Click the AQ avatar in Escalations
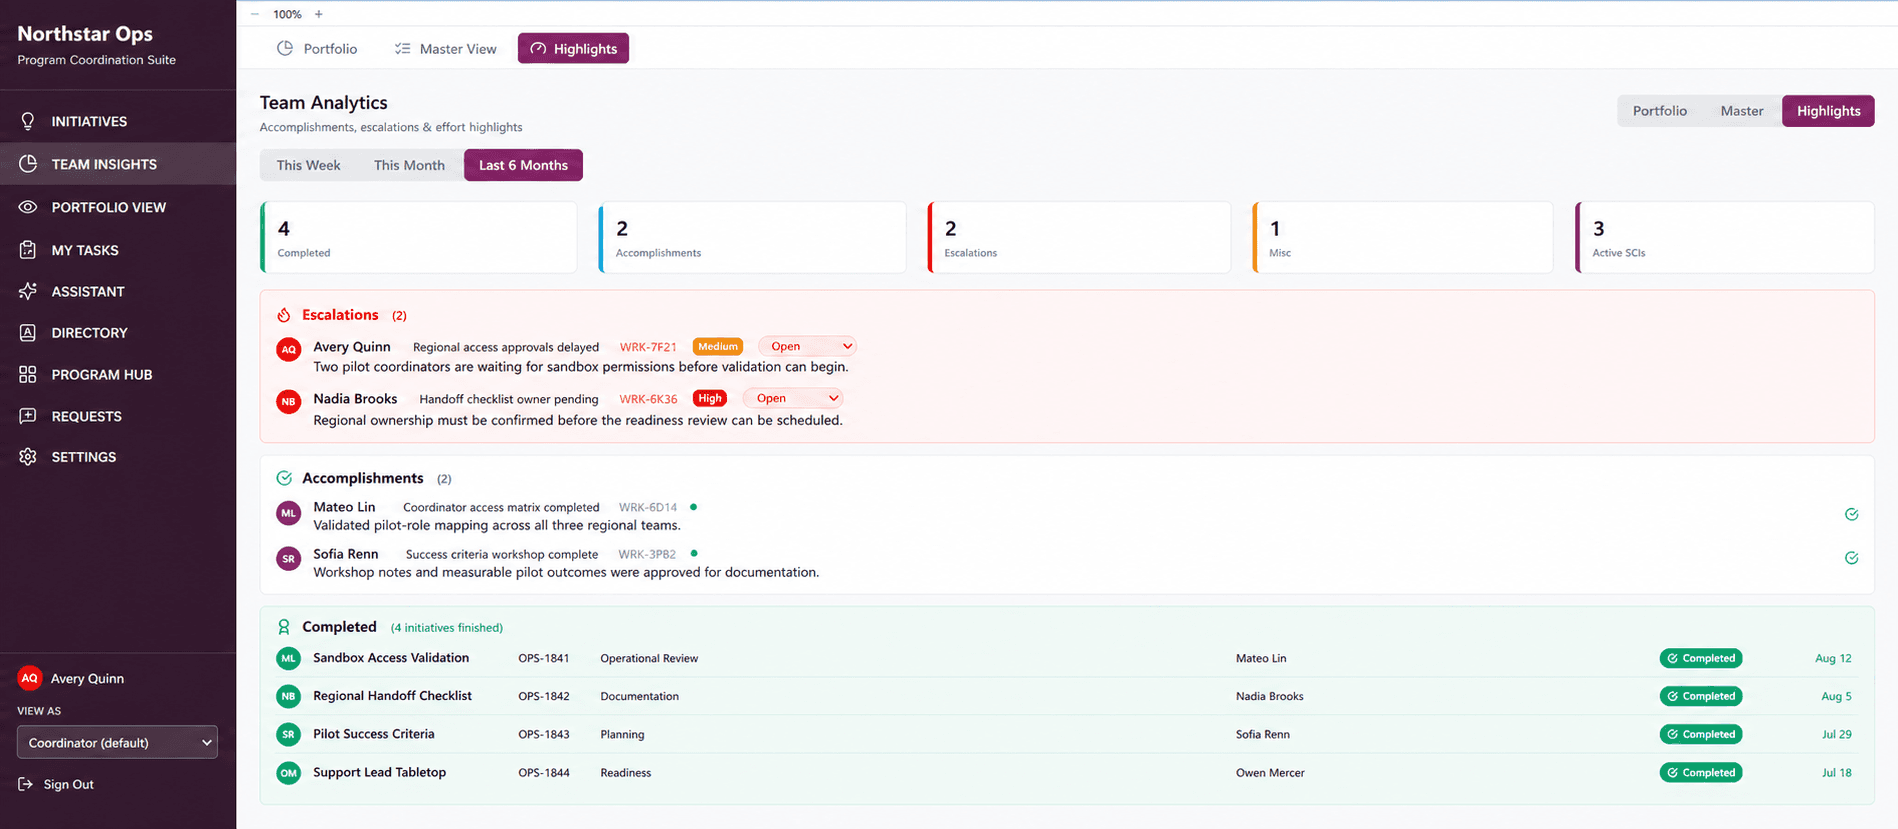 [x=289, y=349]
